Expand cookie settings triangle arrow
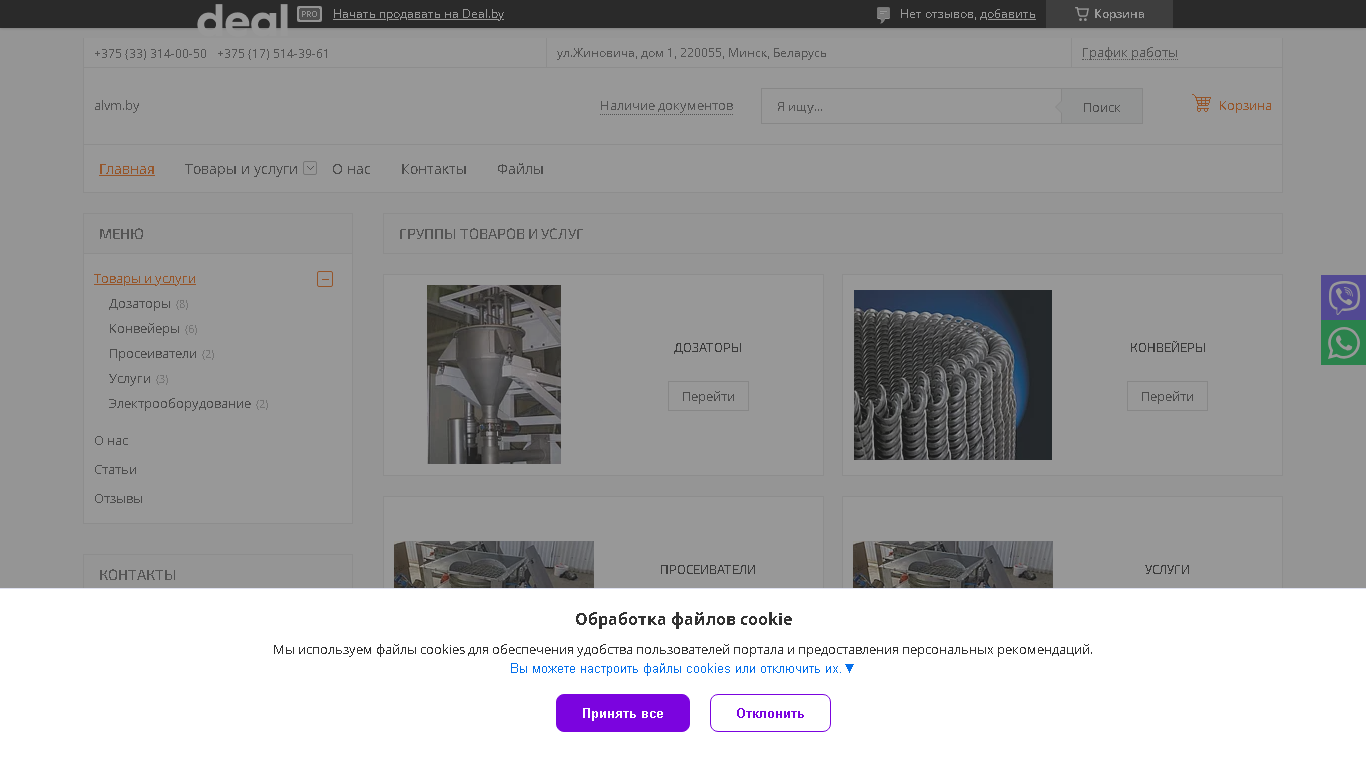Screen dimensions: 1366x768 (x=850, y=668)
